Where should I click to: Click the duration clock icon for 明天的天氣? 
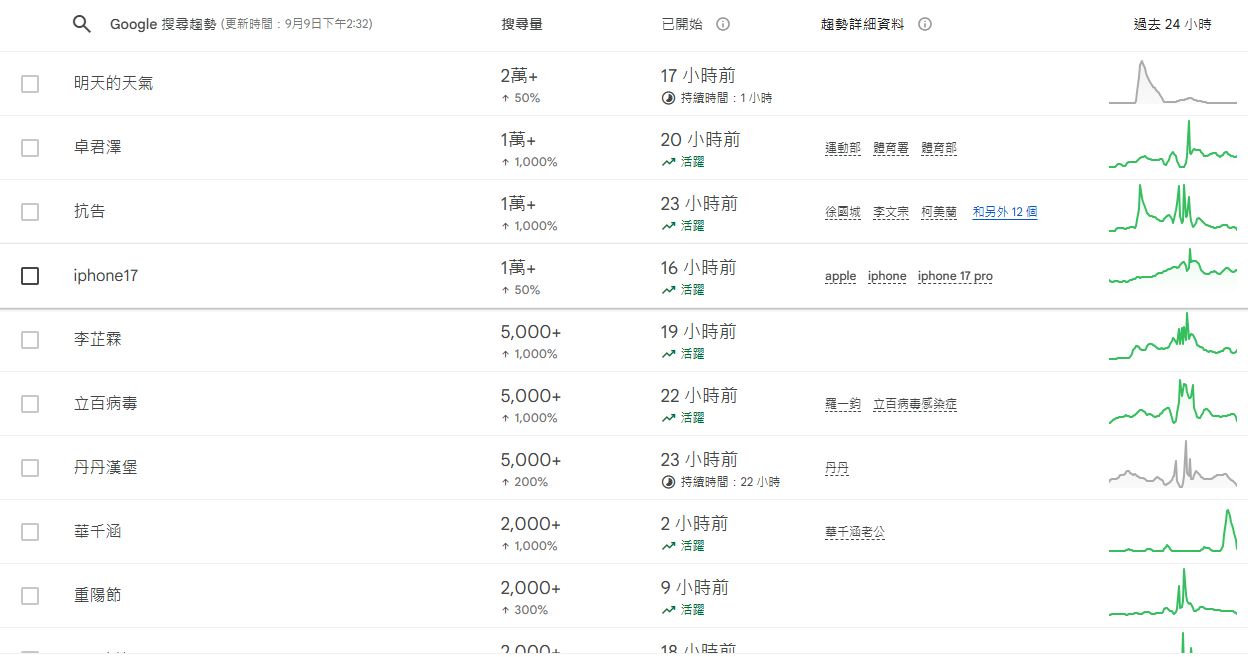[668, 98]
